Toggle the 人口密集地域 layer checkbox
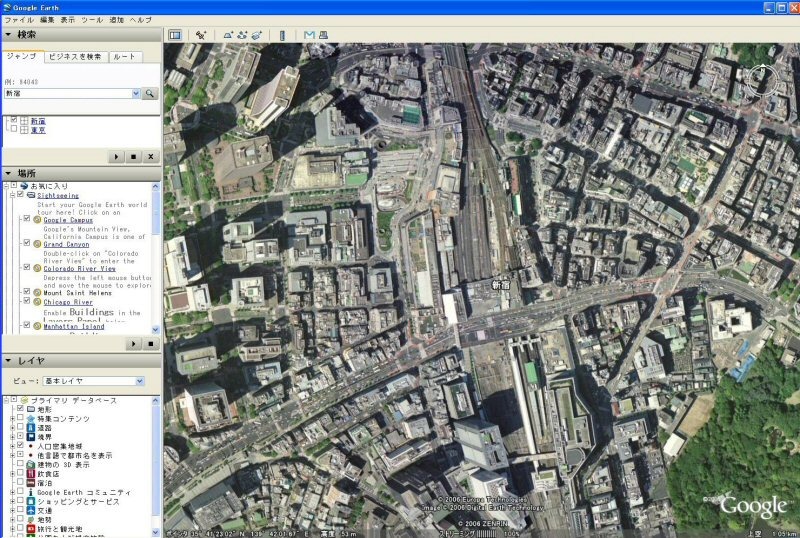 tap(20, 446)
